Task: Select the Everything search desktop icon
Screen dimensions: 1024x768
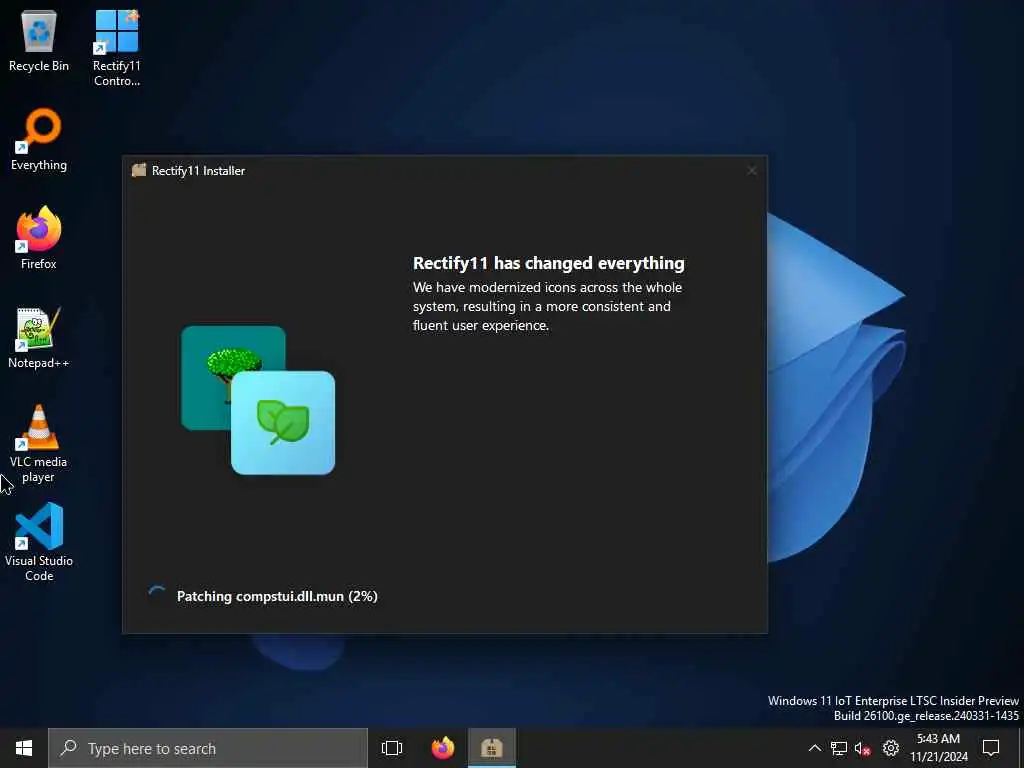Action: click(x=39, y=140)
